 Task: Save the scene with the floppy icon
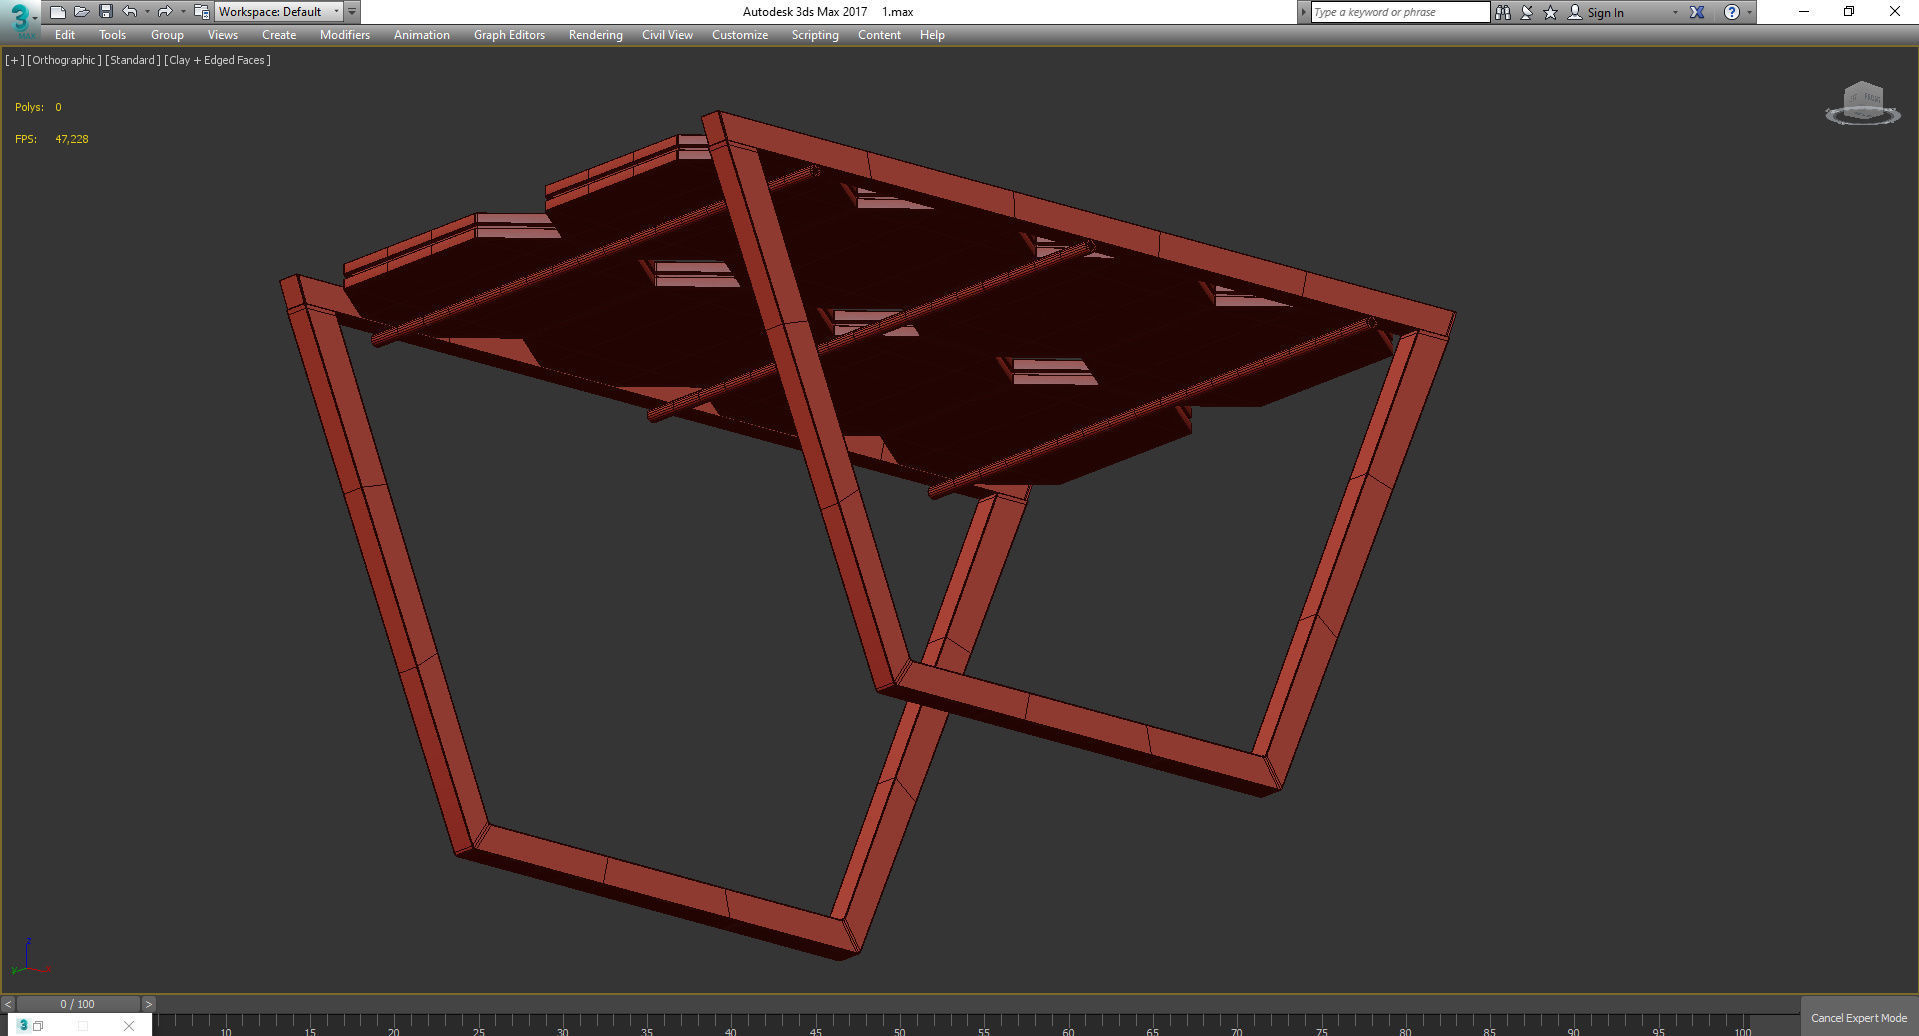[105, 12]
